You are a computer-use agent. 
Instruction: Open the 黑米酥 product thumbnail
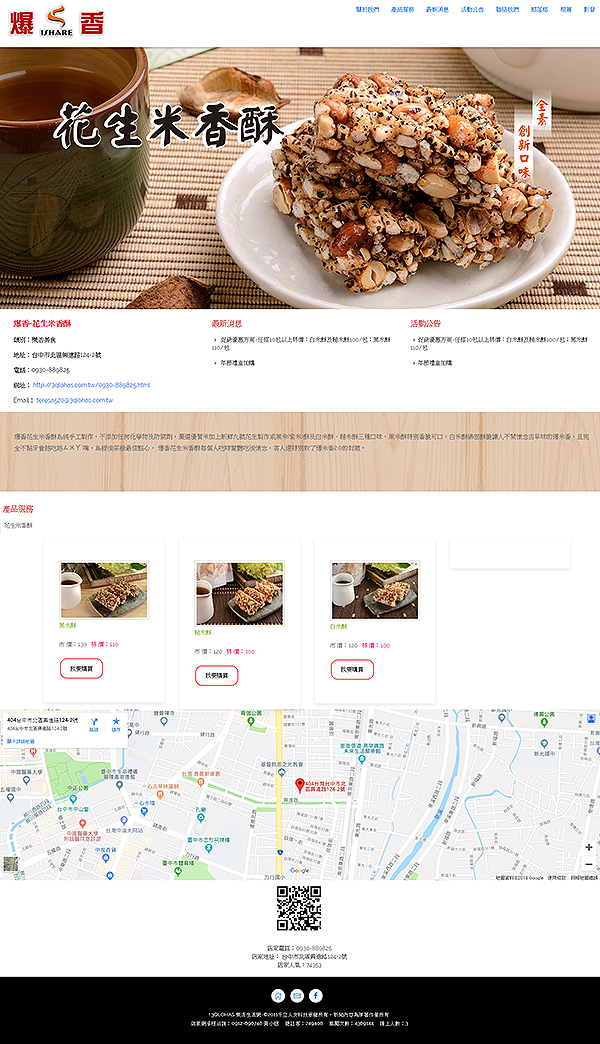pos(104,591)
